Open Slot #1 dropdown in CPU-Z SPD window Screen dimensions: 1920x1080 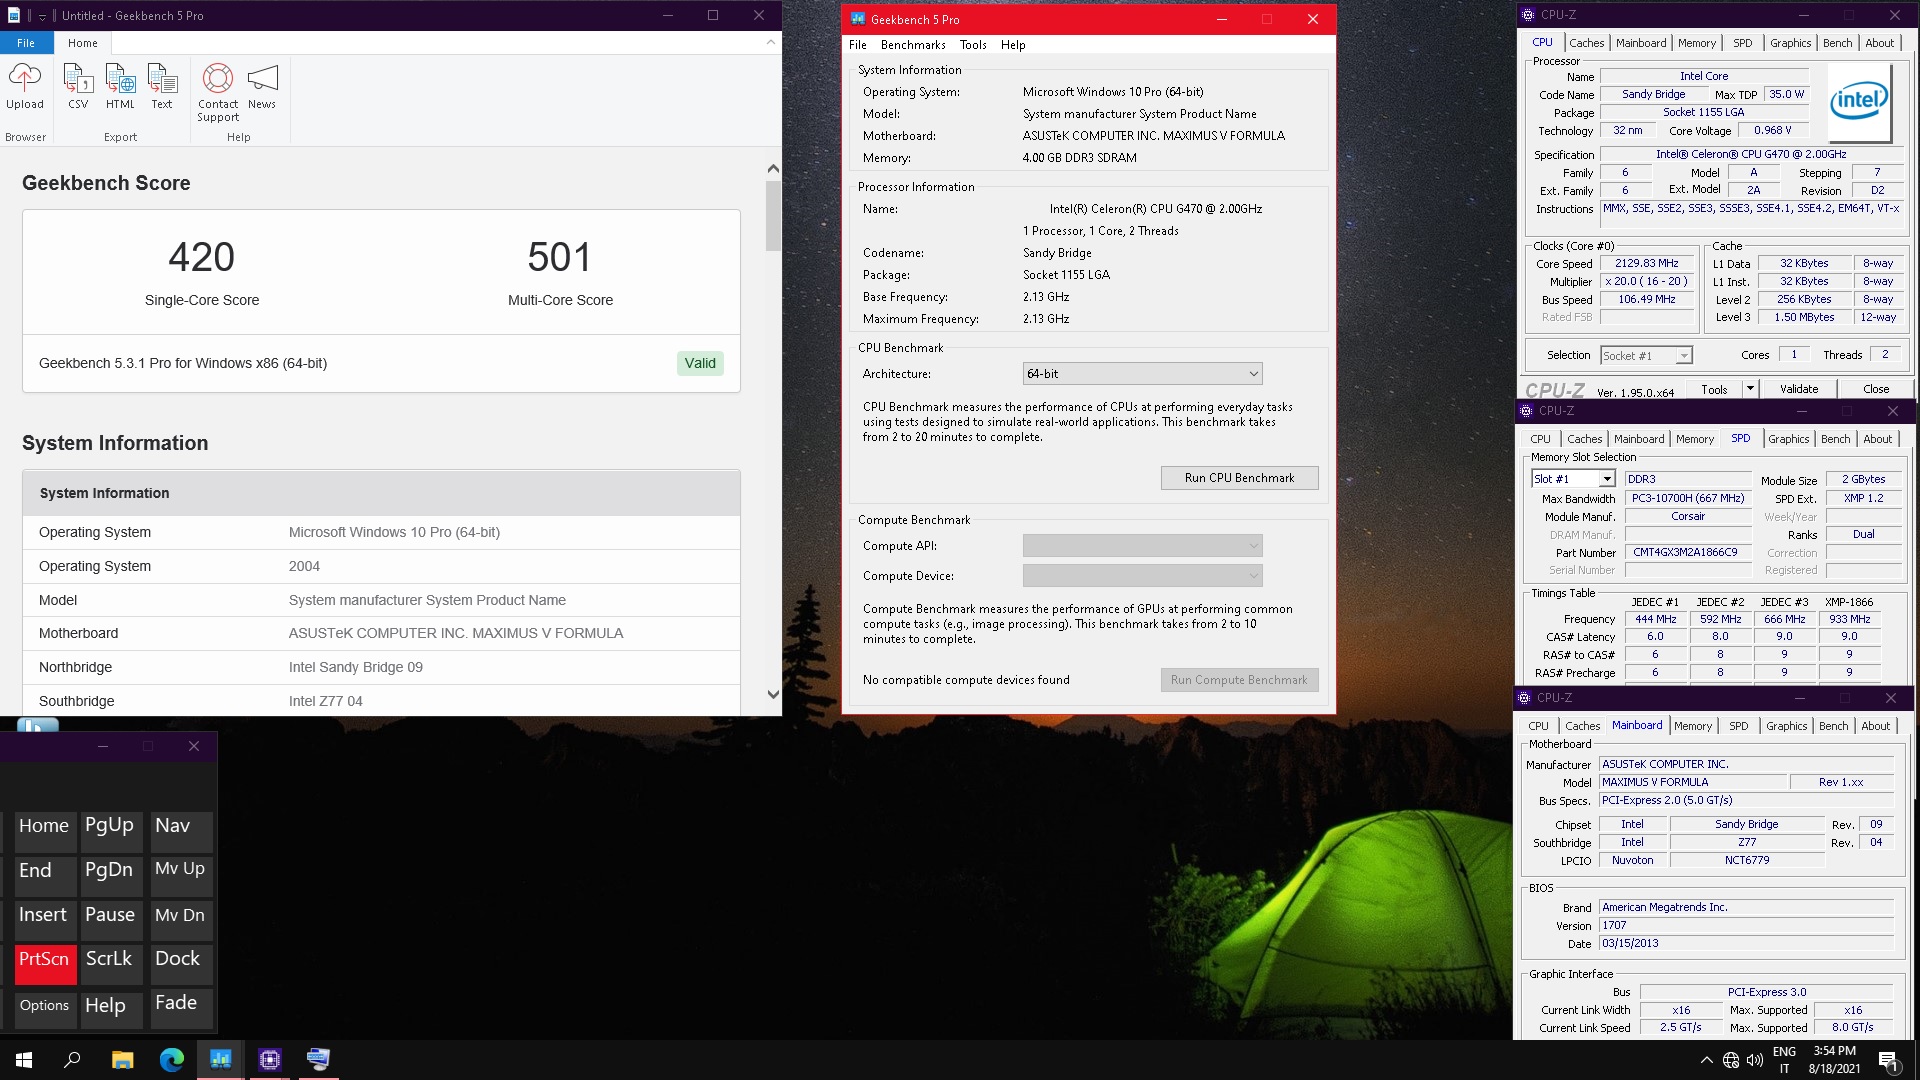coord(1573,479)
